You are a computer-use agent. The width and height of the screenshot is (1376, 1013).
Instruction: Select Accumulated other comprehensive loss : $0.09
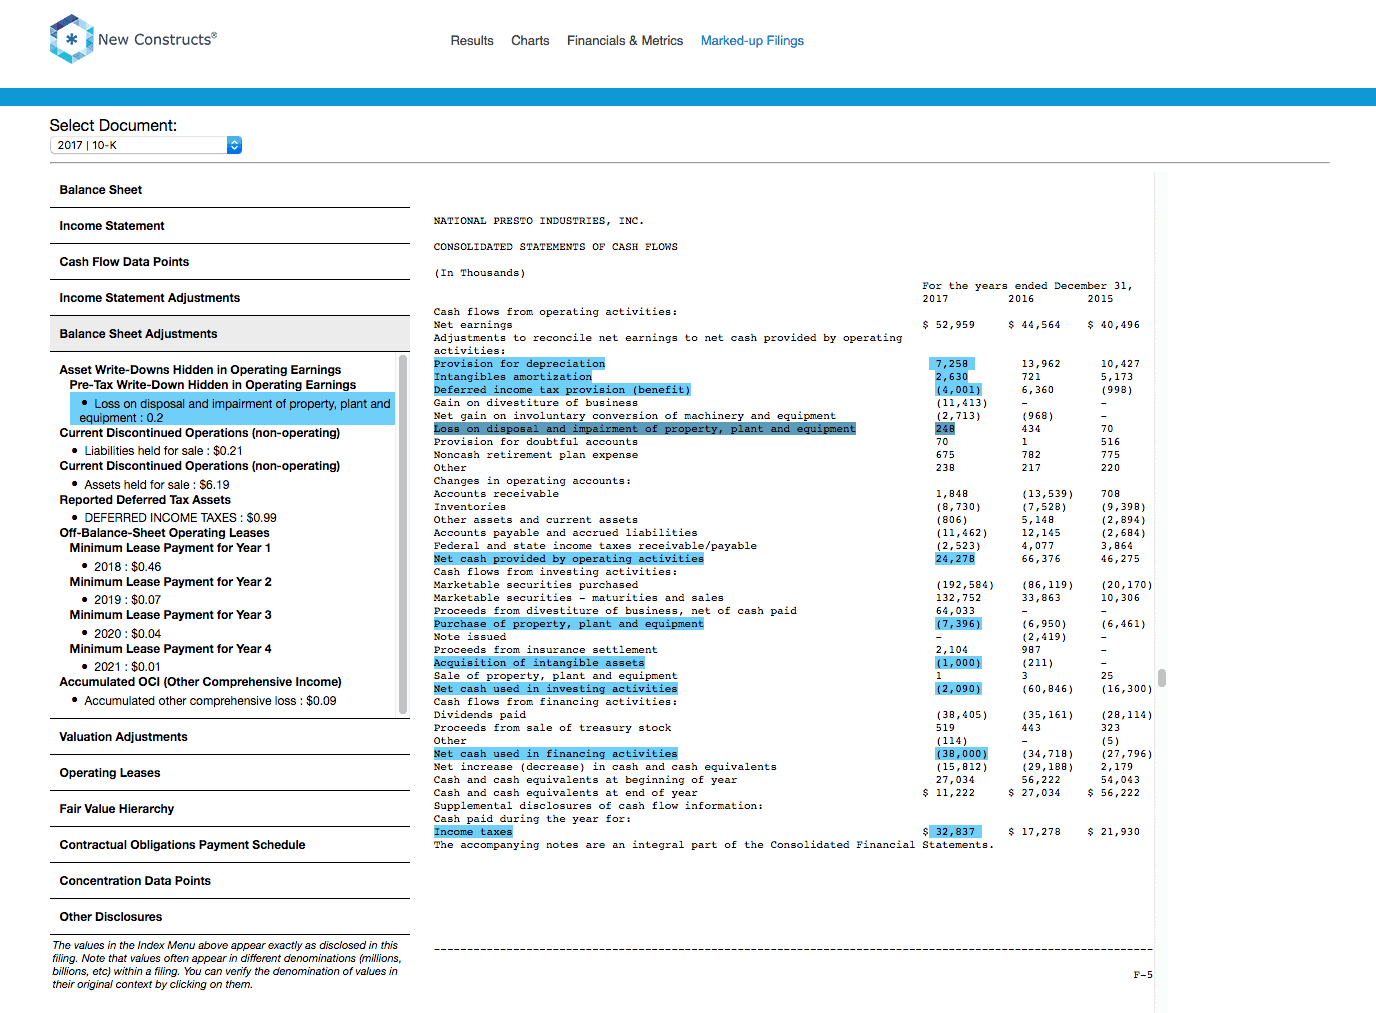(210, 701)
